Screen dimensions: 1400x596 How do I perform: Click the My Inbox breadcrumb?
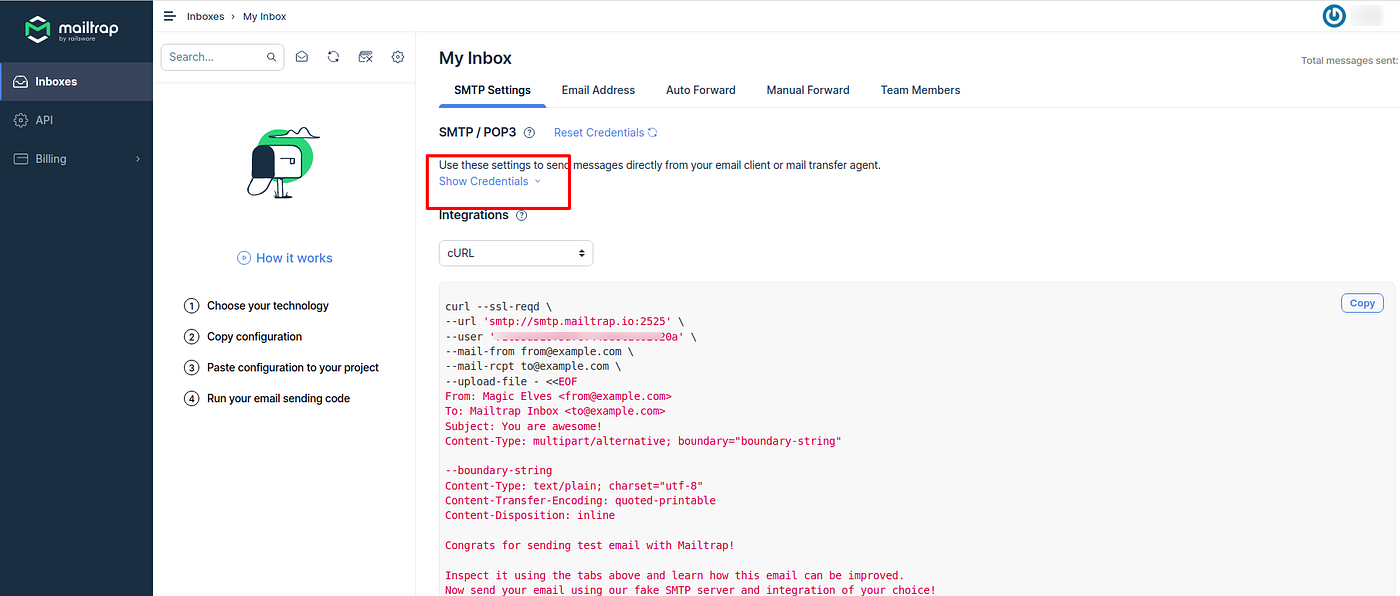tap(265, 17)
